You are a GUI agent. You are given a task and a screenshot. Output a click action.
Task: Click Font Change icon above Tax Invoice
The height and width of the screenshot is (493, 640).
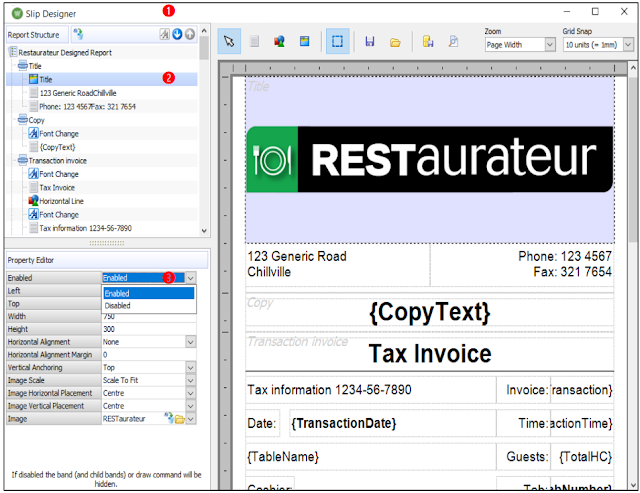(33, 174)
